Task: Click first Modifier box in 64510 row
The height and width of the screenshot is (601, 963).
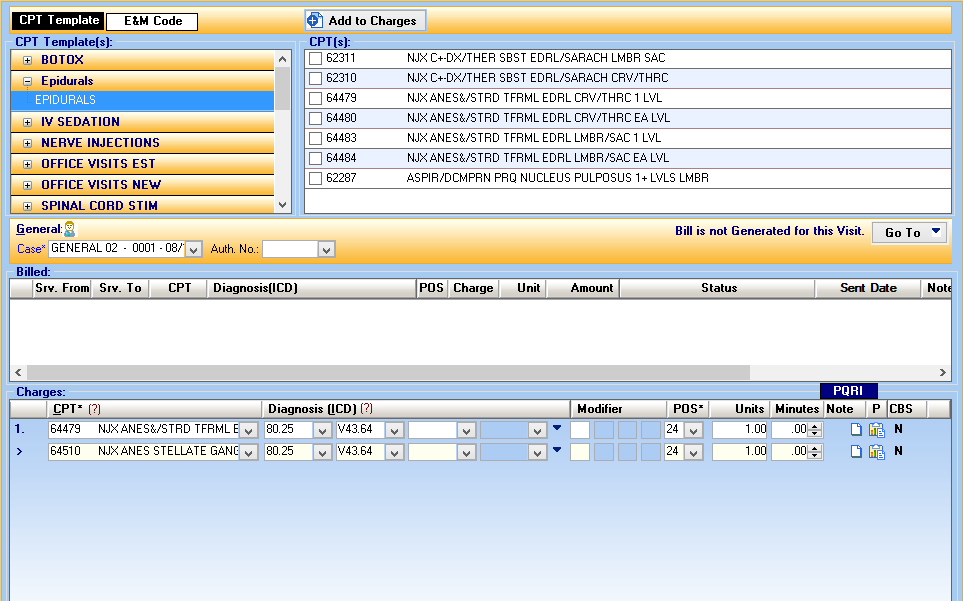Action: 580,452
